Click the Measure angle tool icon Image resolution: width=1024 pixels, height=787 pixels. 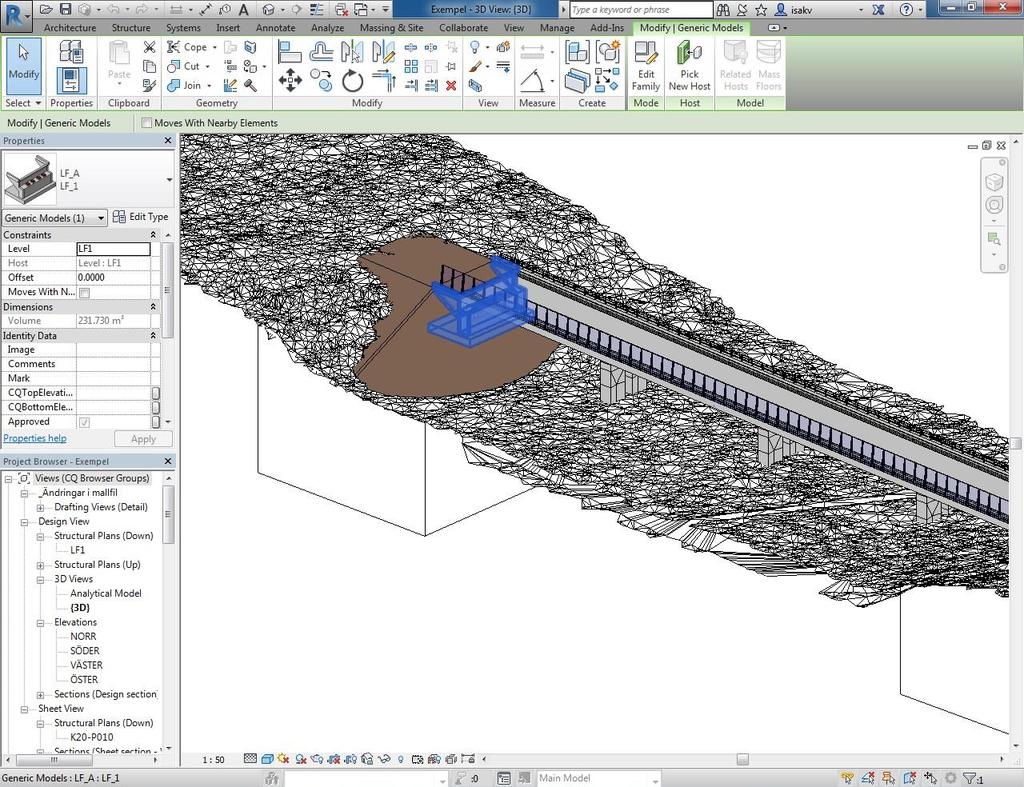tap(534, 80)
